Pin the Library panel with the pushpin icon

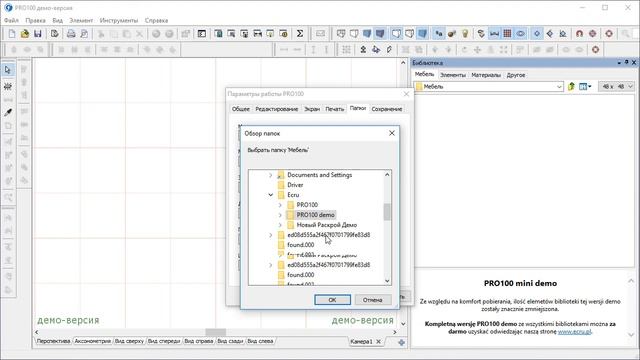pyautogui.click(x=626, y=62)
